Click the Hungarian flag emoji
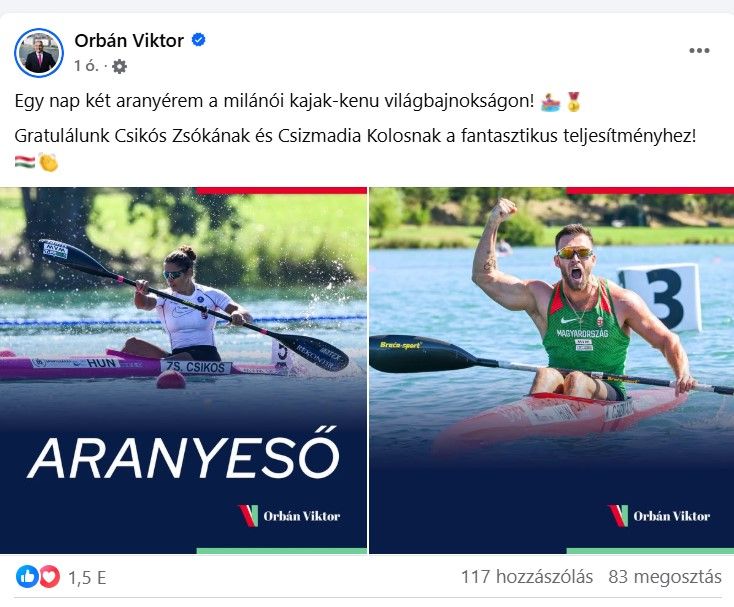Image resolution: width=734 pixels, height=607 pixels. [x=24, y=162]
